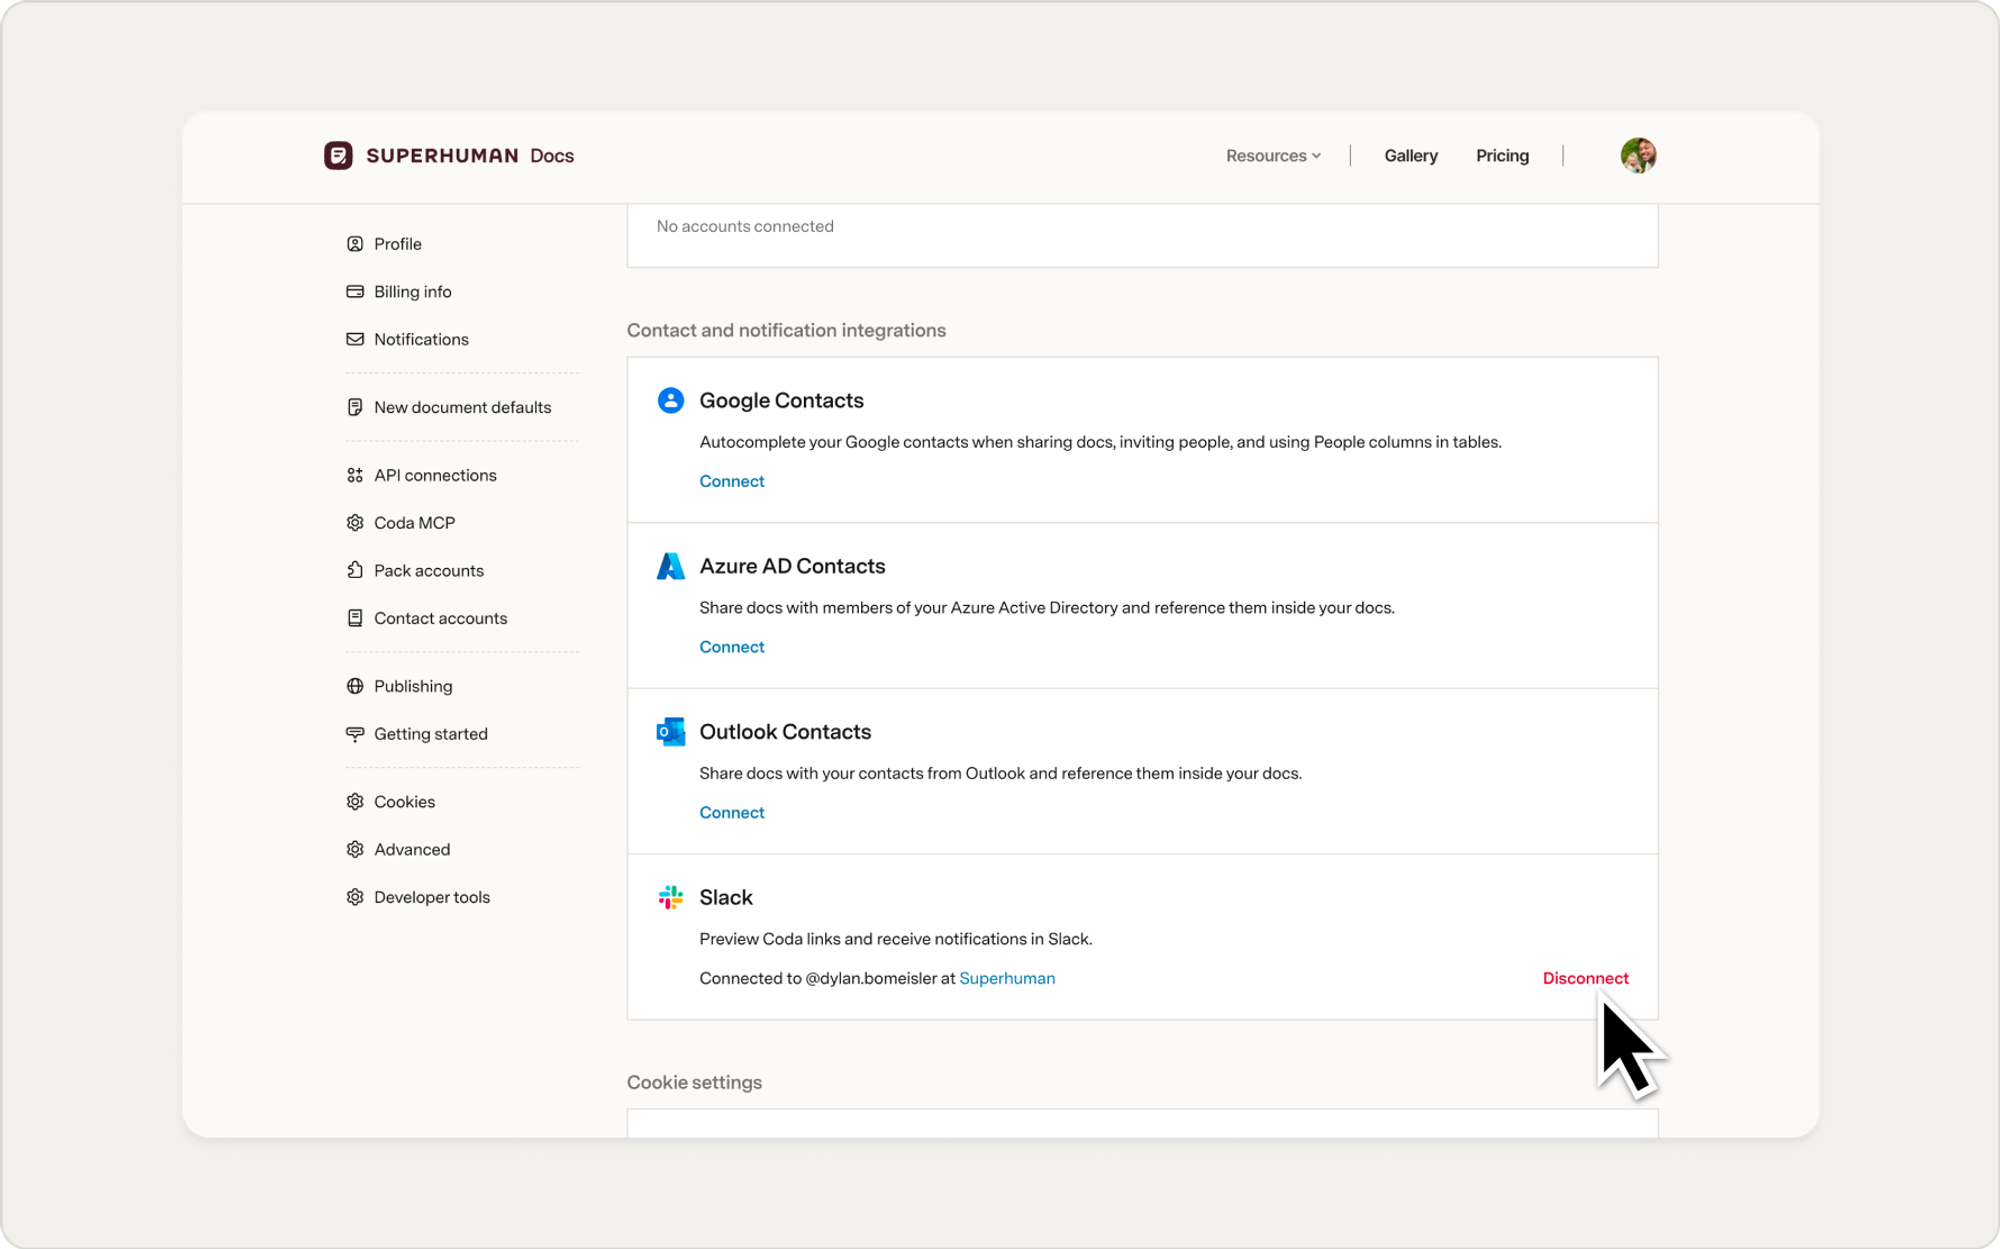
Task: Click the API connections icon
Action: [x=355, y=475]
